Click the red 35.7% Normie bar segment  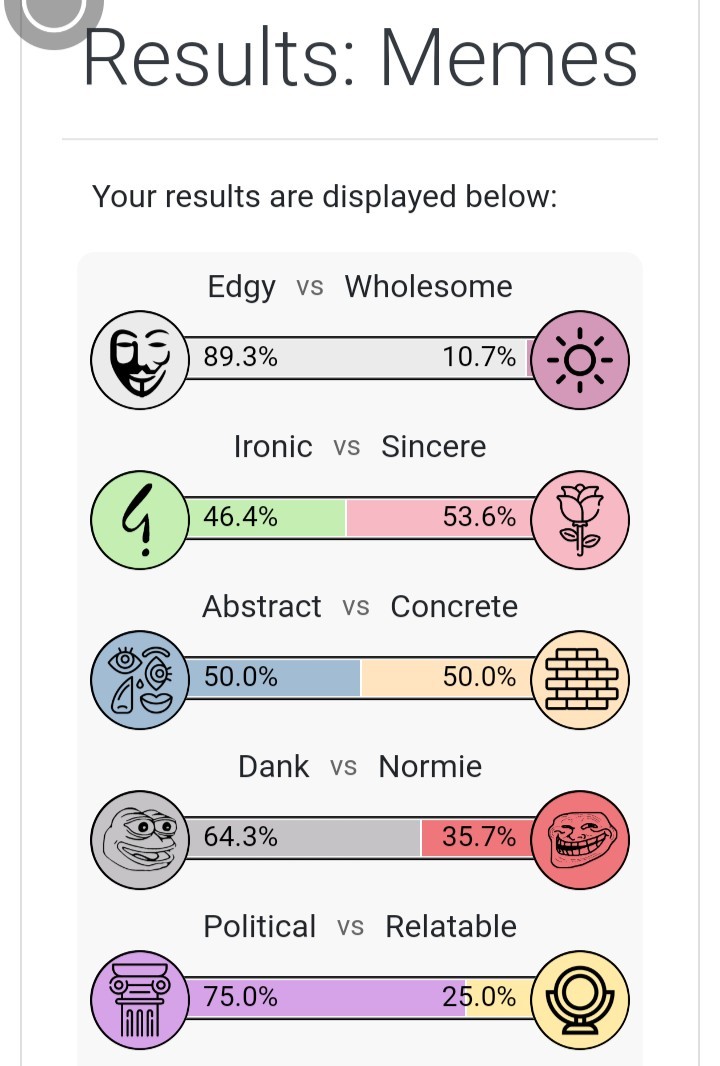click(x=470, y=837)
